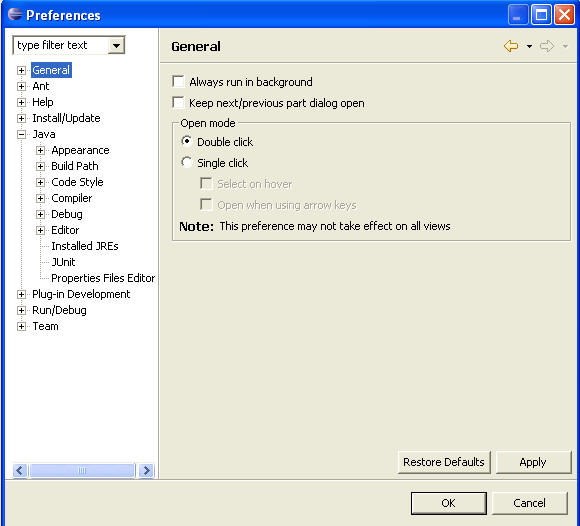Click the Apply button
The image size is (580, 526).
(x=533, y=462)
